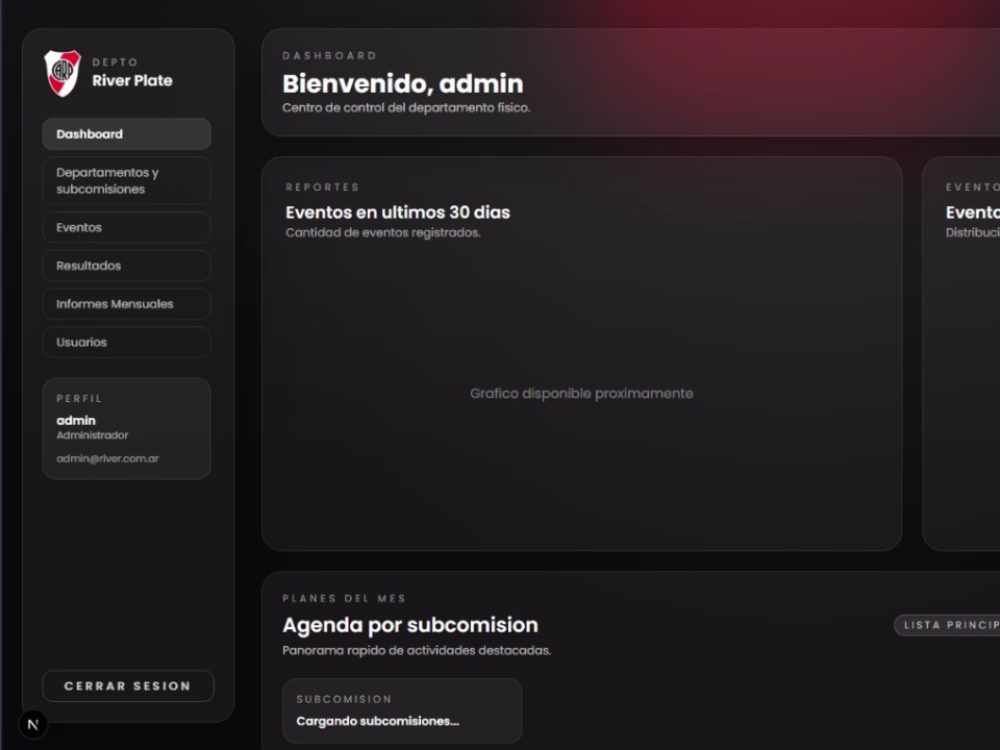The image size is (1000, 750).
Task: Open the Dashboard menu item
Action: point(126,134)
